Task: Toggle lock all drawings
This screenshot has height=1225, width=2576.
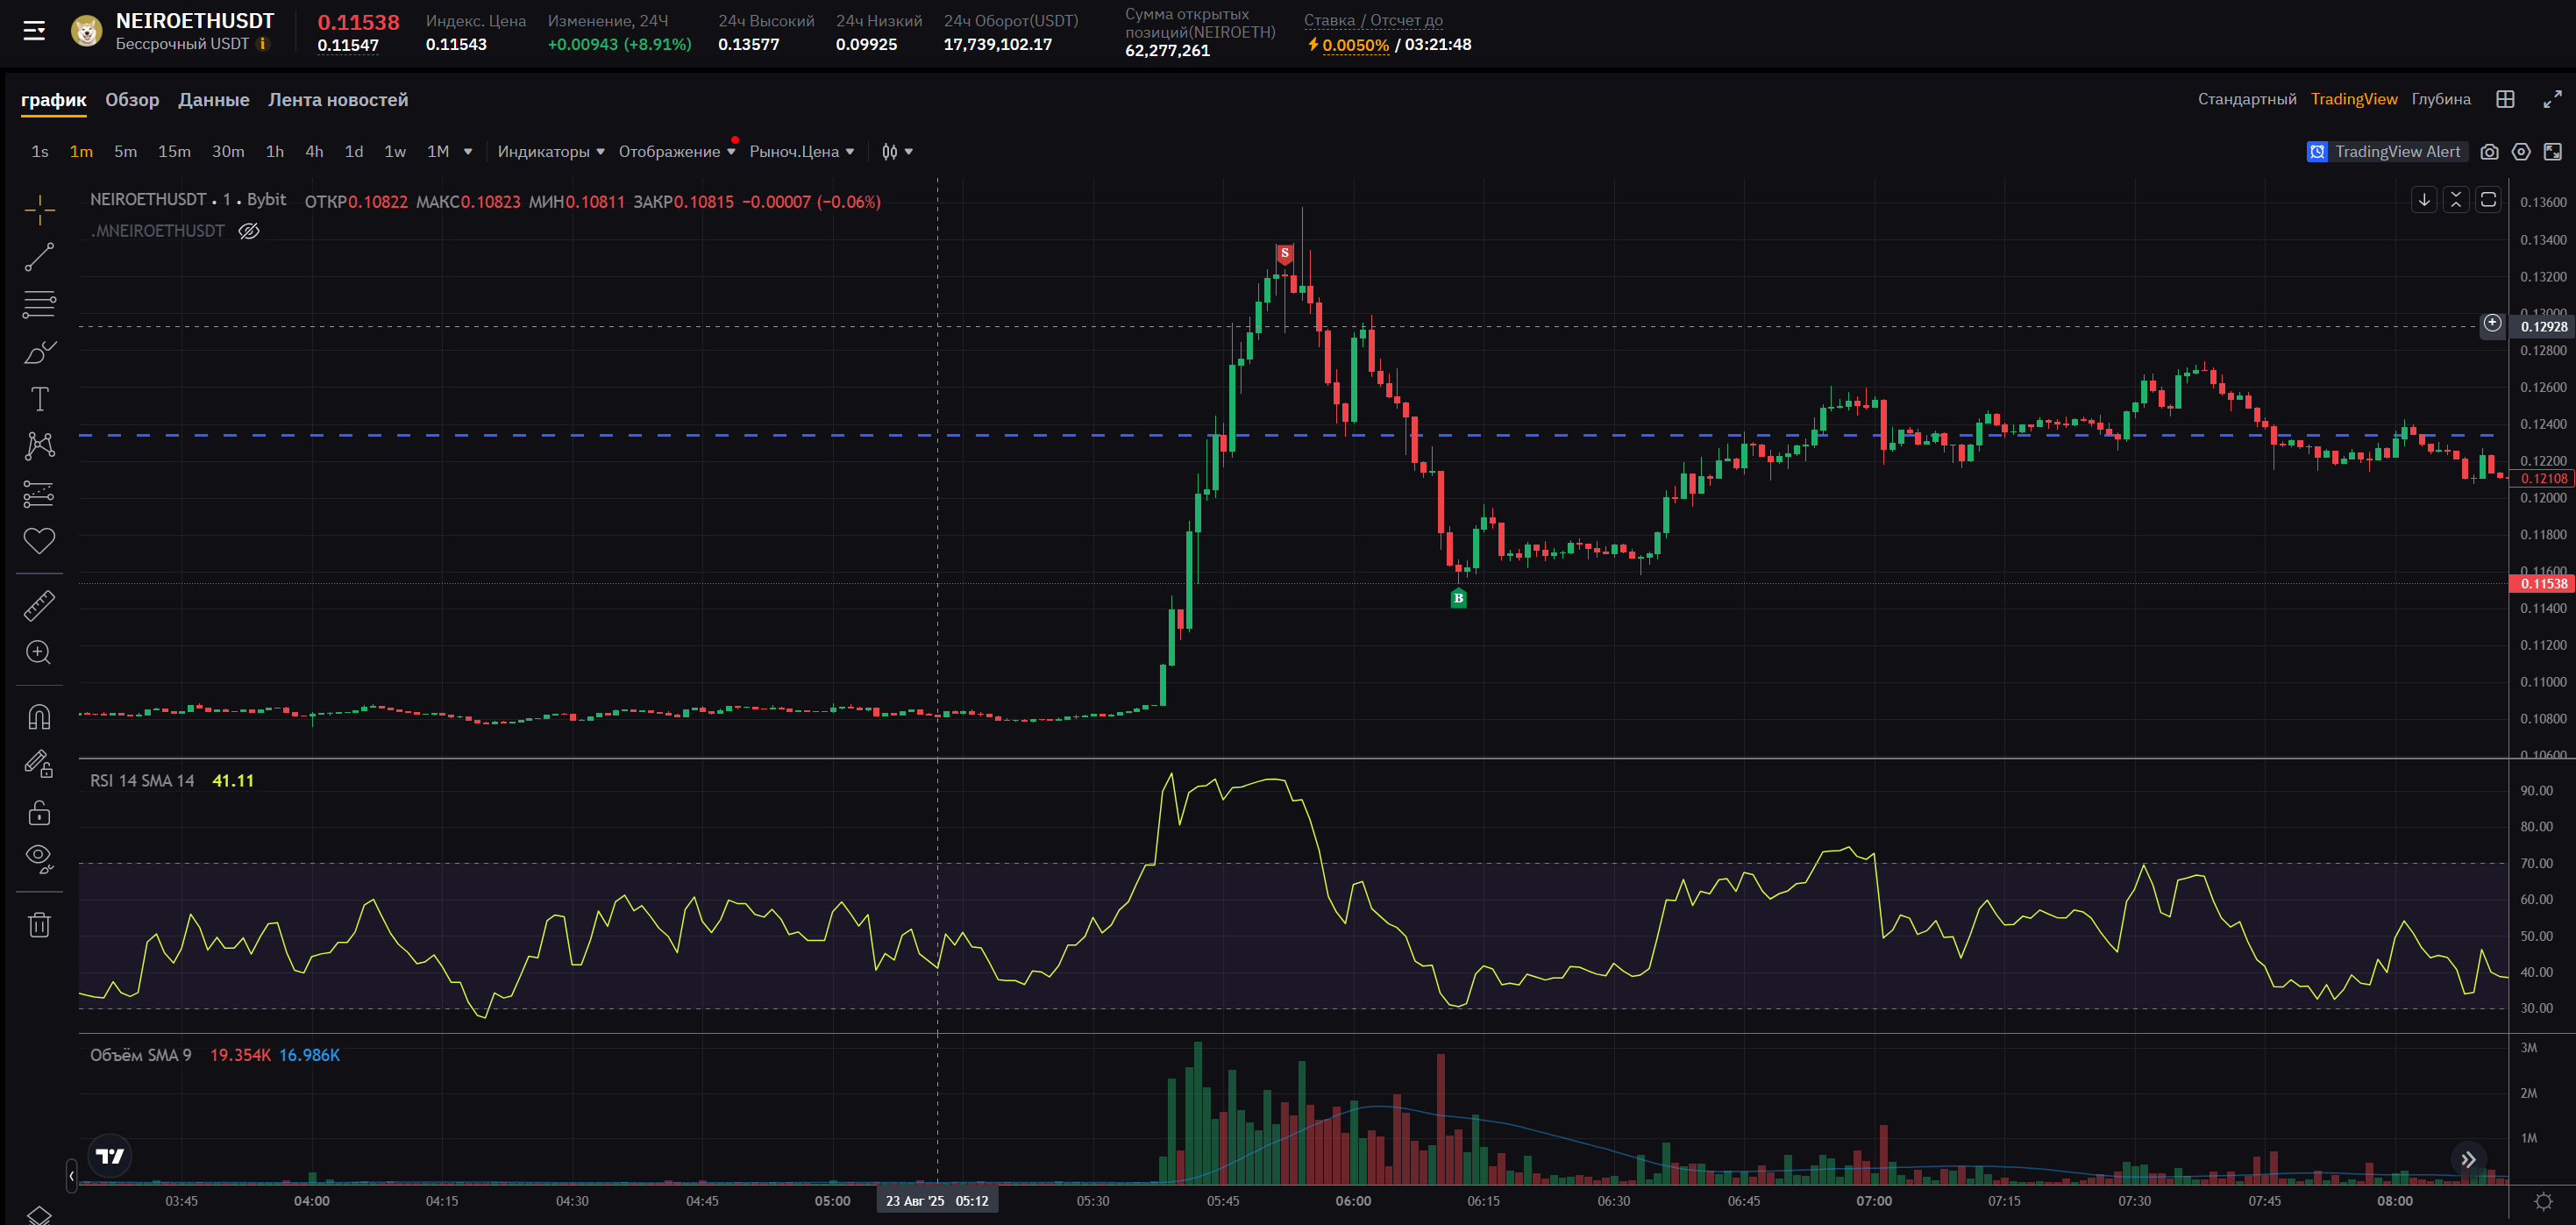Action: [39, 812]
